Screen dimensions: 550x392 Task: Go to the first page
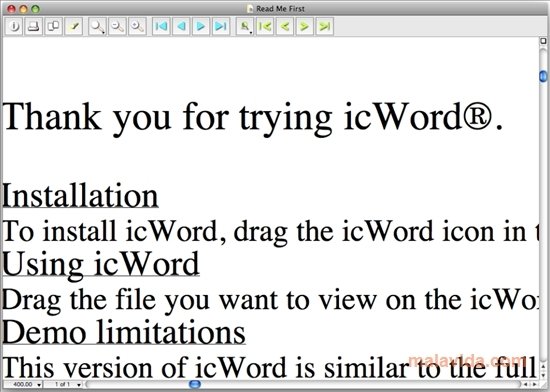161,26
